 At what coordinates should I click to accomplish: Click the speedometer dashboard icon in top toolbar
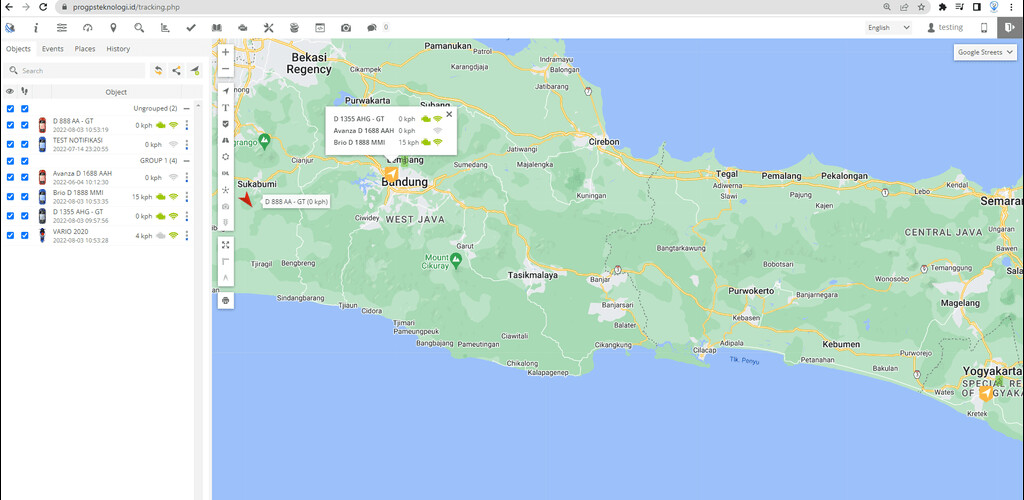coord(87,27)
